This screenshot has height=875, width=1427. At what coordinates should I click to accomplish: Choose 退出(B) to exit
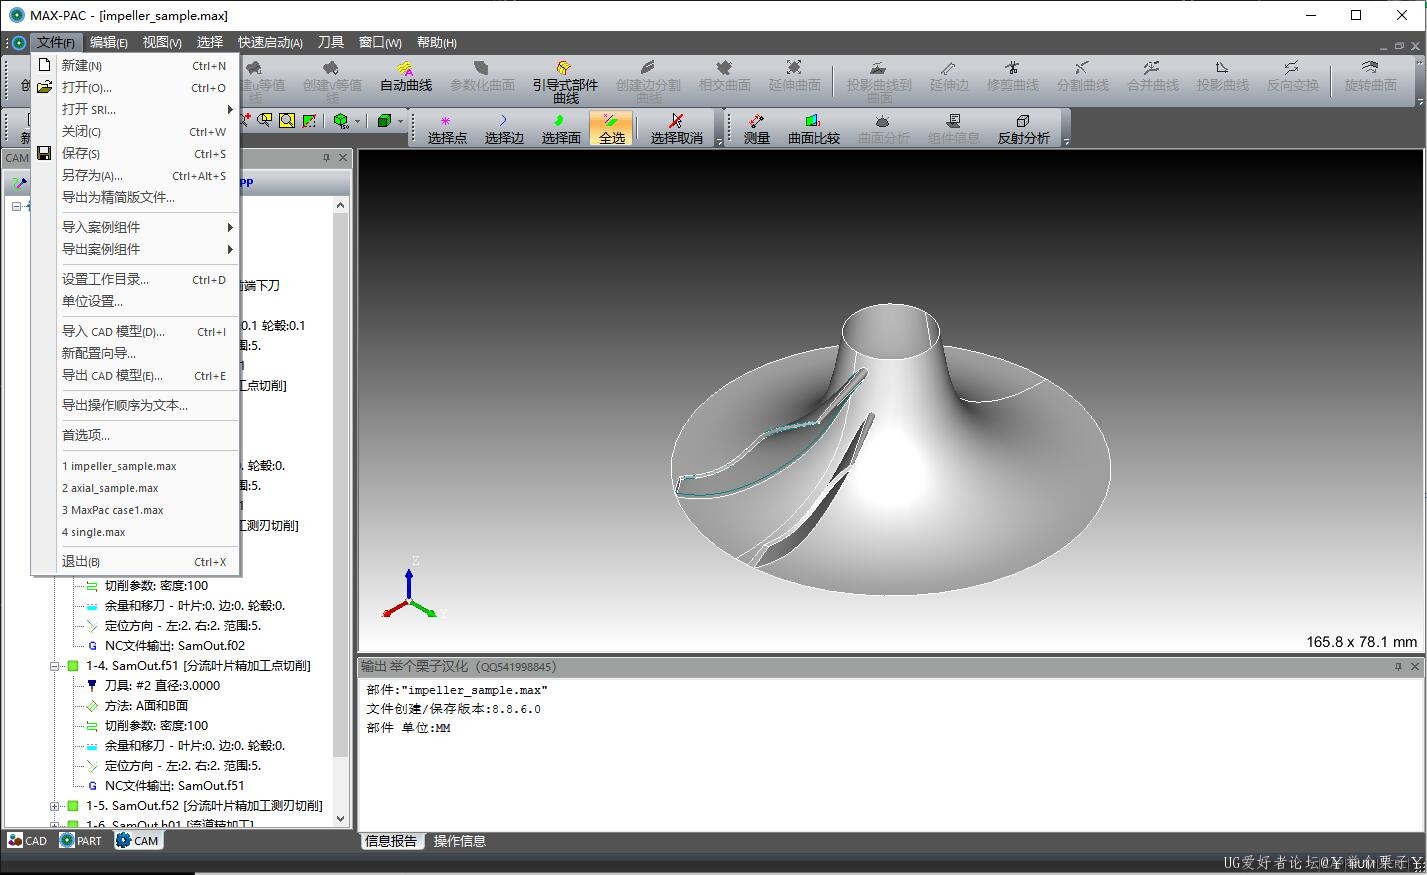click(x=136, y=561)
